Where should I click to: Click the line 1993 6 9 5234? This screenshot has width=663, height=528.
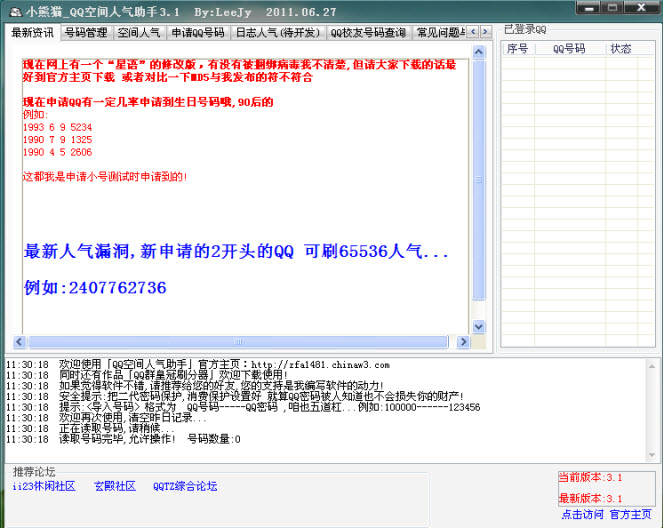point(58,127)
